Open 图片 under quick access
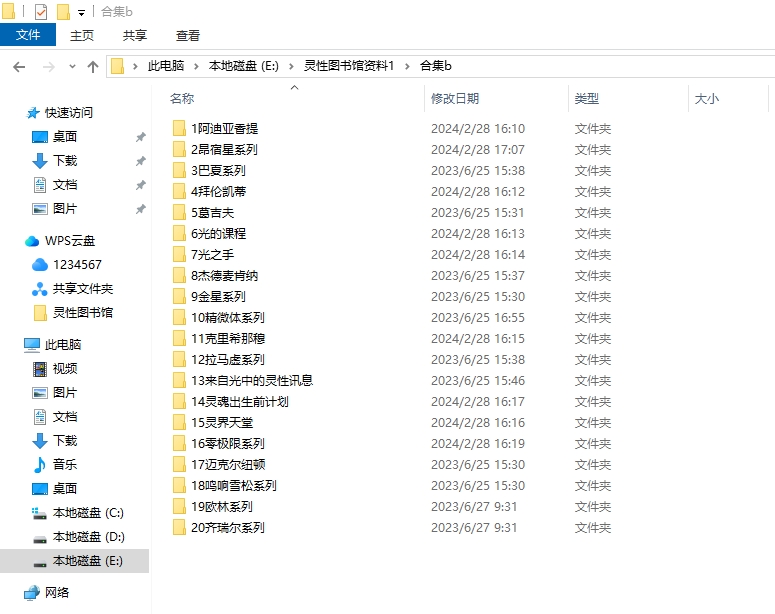Screen dimensions: 775x614 click(x=65, y=209)
